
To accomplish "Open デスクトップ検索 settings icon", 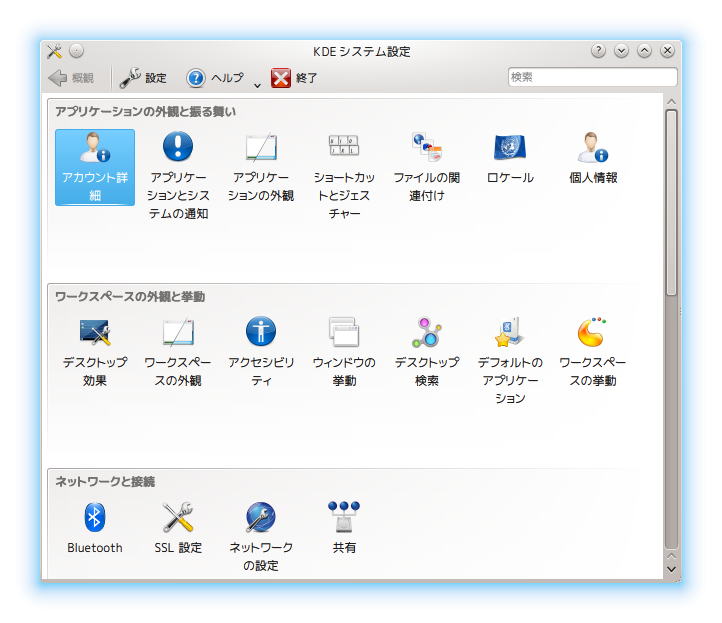I will pos(426,332).
